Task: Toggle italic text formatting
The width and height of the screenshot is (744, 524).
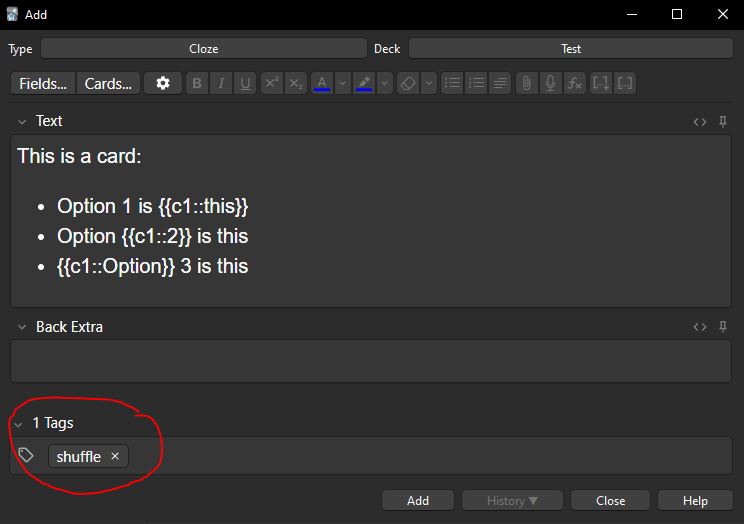Action: 221,84
